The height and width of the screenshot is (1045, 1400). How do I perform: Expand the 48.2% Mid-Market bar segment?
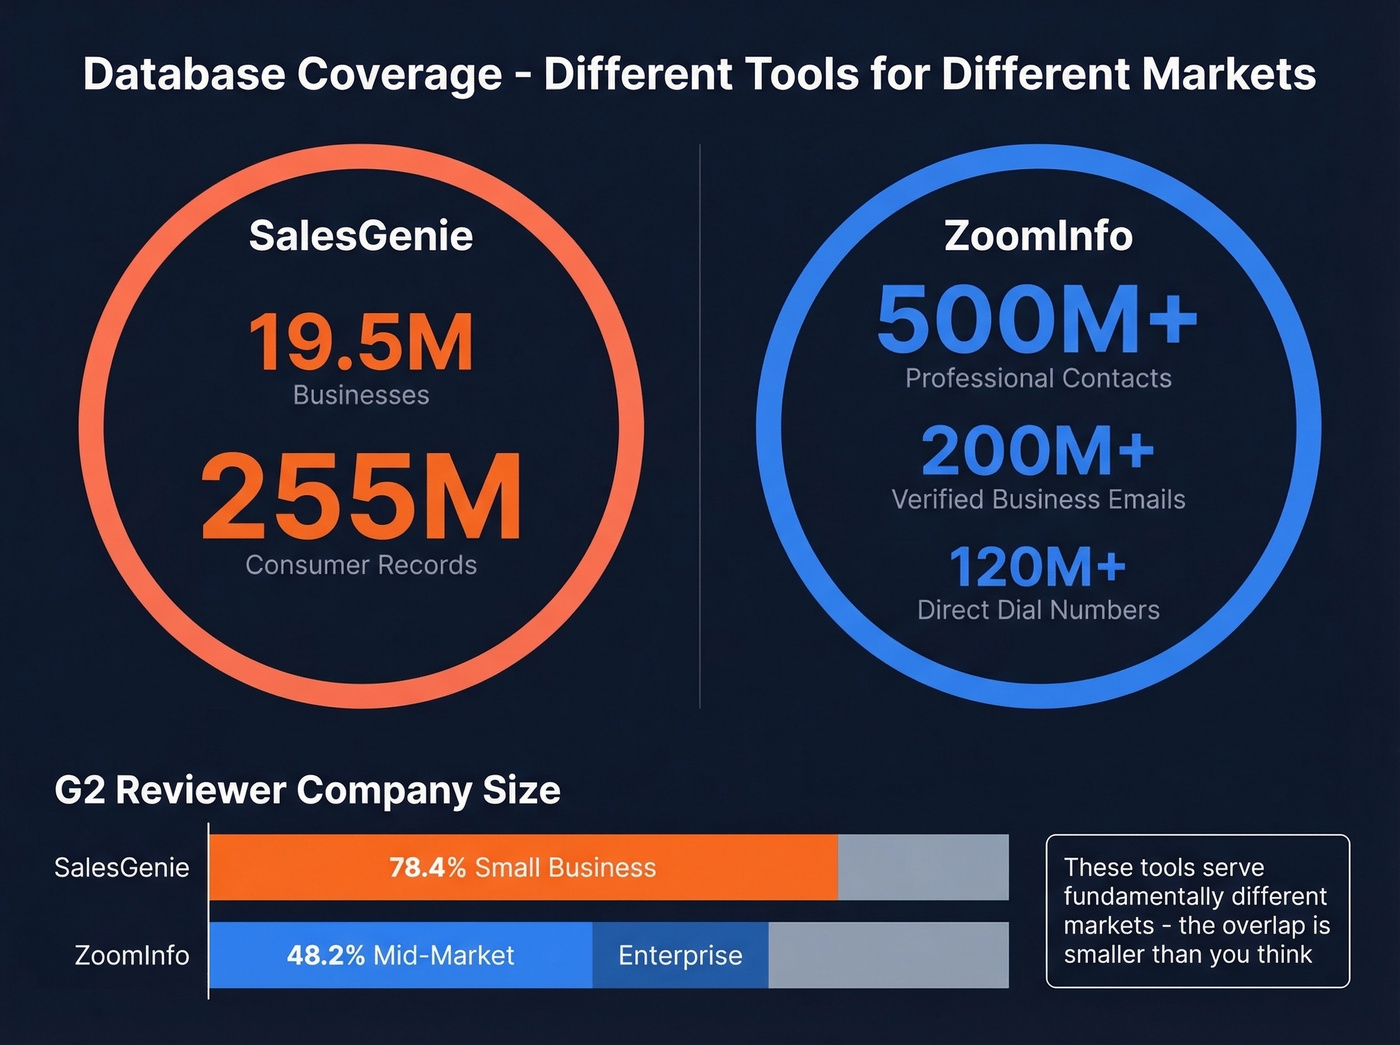(x=400, y=956)
